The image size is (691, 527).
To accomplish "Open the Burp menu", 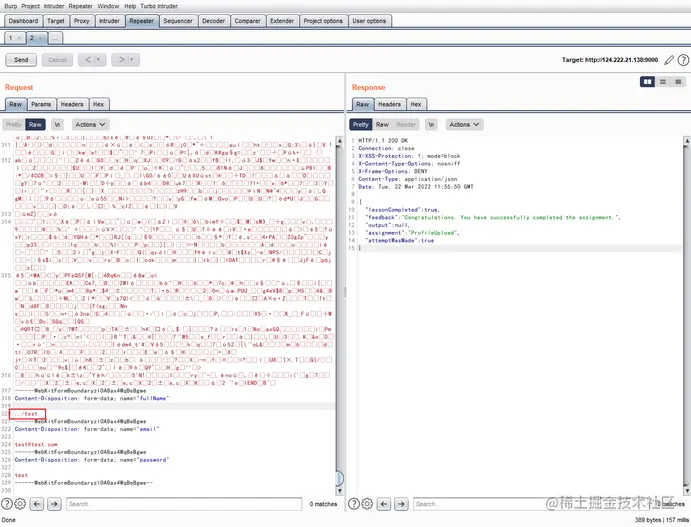I will (x=11, y=6).
